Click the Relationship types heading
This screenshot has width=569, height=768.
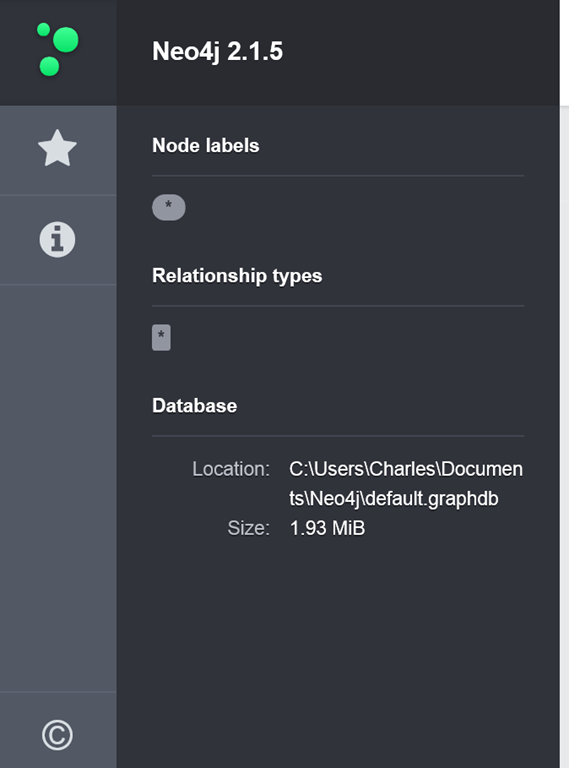tap(237, 276)
